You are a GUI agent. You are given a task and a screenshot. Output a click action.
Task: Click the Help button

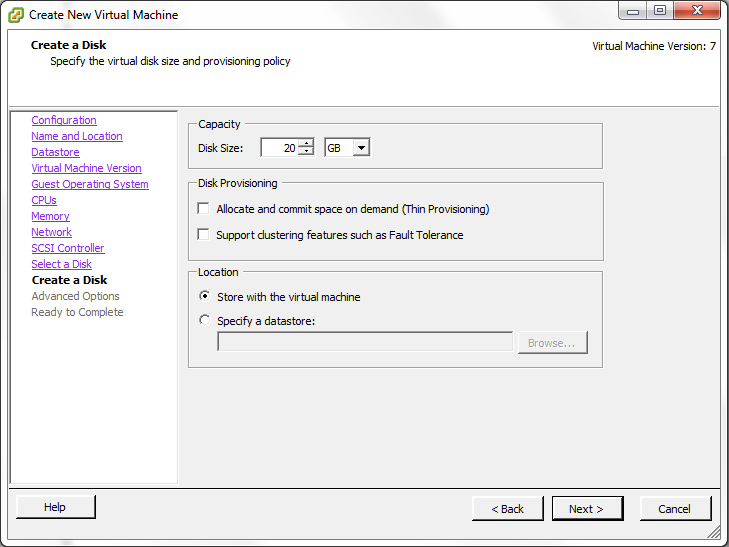pos(55,507)
